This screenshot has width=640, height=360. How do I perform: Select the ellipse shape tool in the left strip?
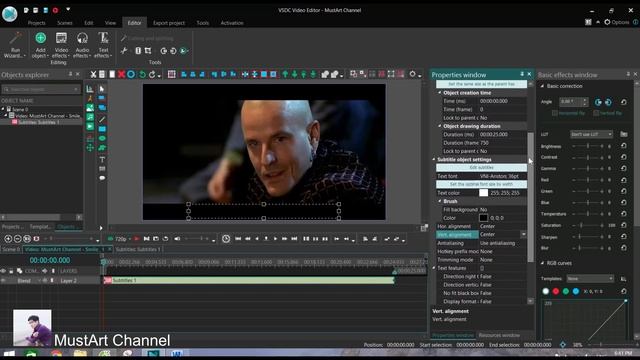[102, 138]
